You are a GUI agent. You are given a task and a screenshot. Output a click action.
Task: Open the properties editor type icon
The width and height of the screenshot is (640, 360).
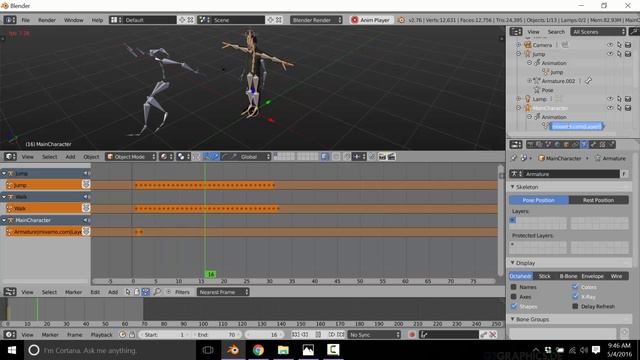(516, 144)
